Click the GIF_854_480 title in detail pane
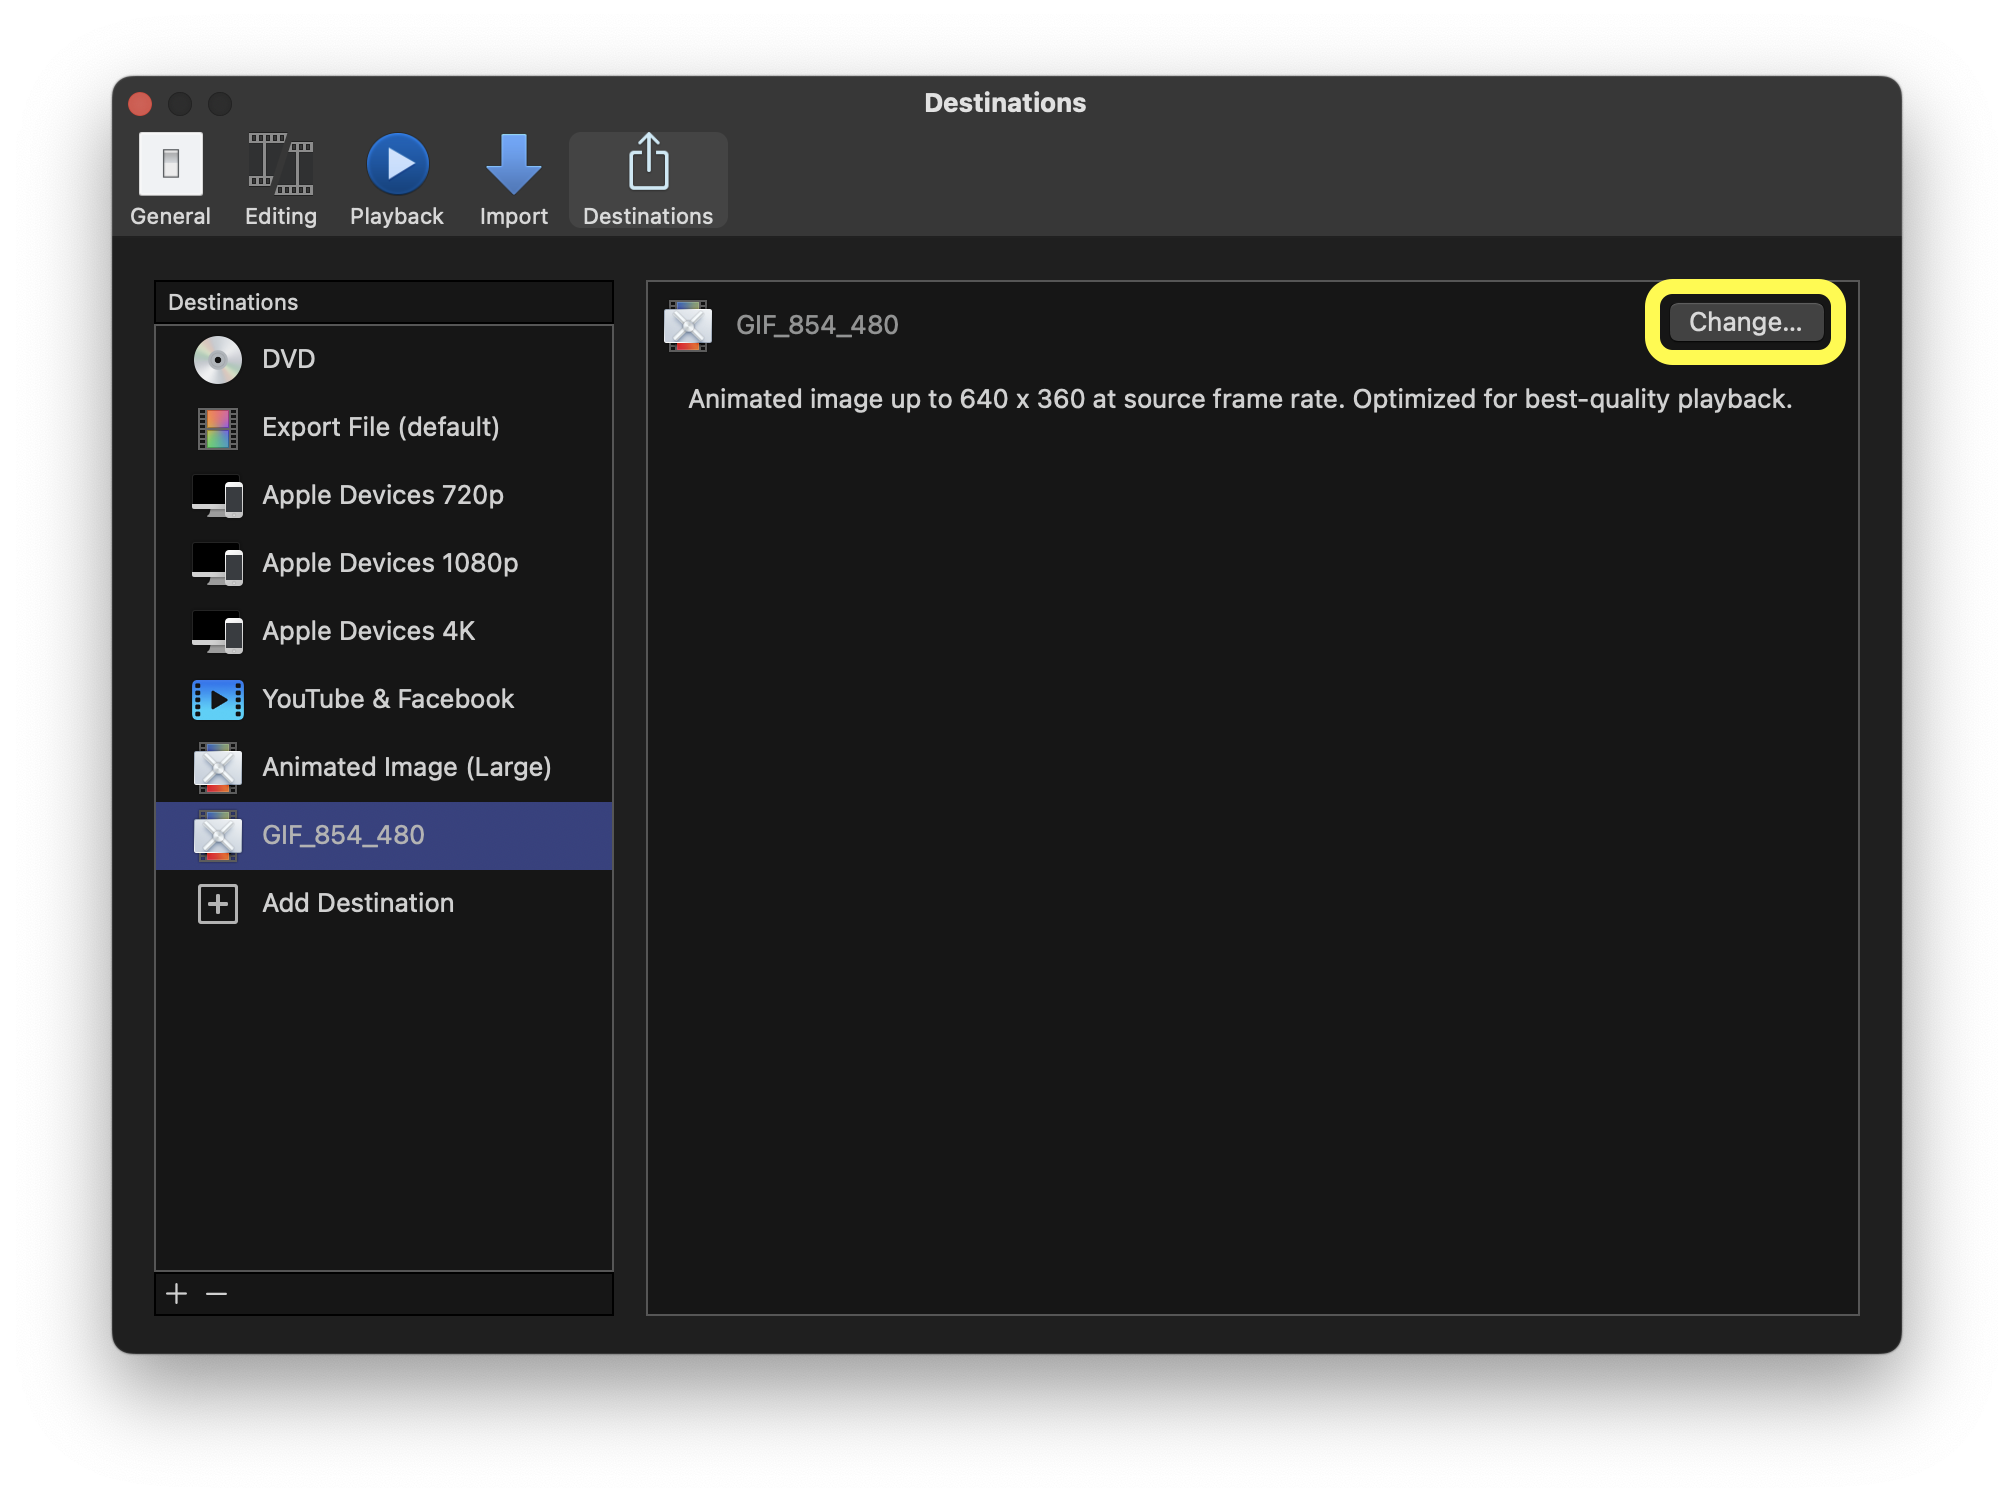The image size is (2014, 1502). (x=817, y=325)
